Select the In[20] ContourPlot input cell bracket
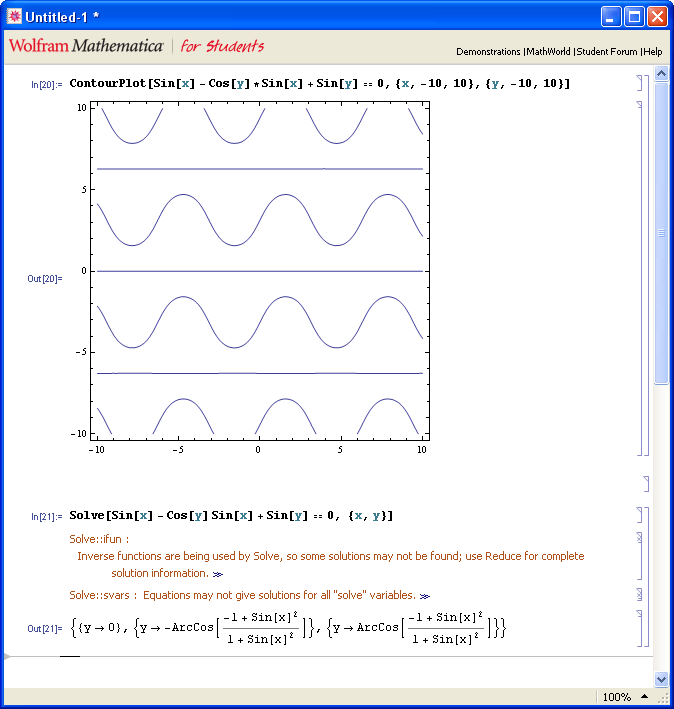674x709 pixels. [x=639, y=84]
